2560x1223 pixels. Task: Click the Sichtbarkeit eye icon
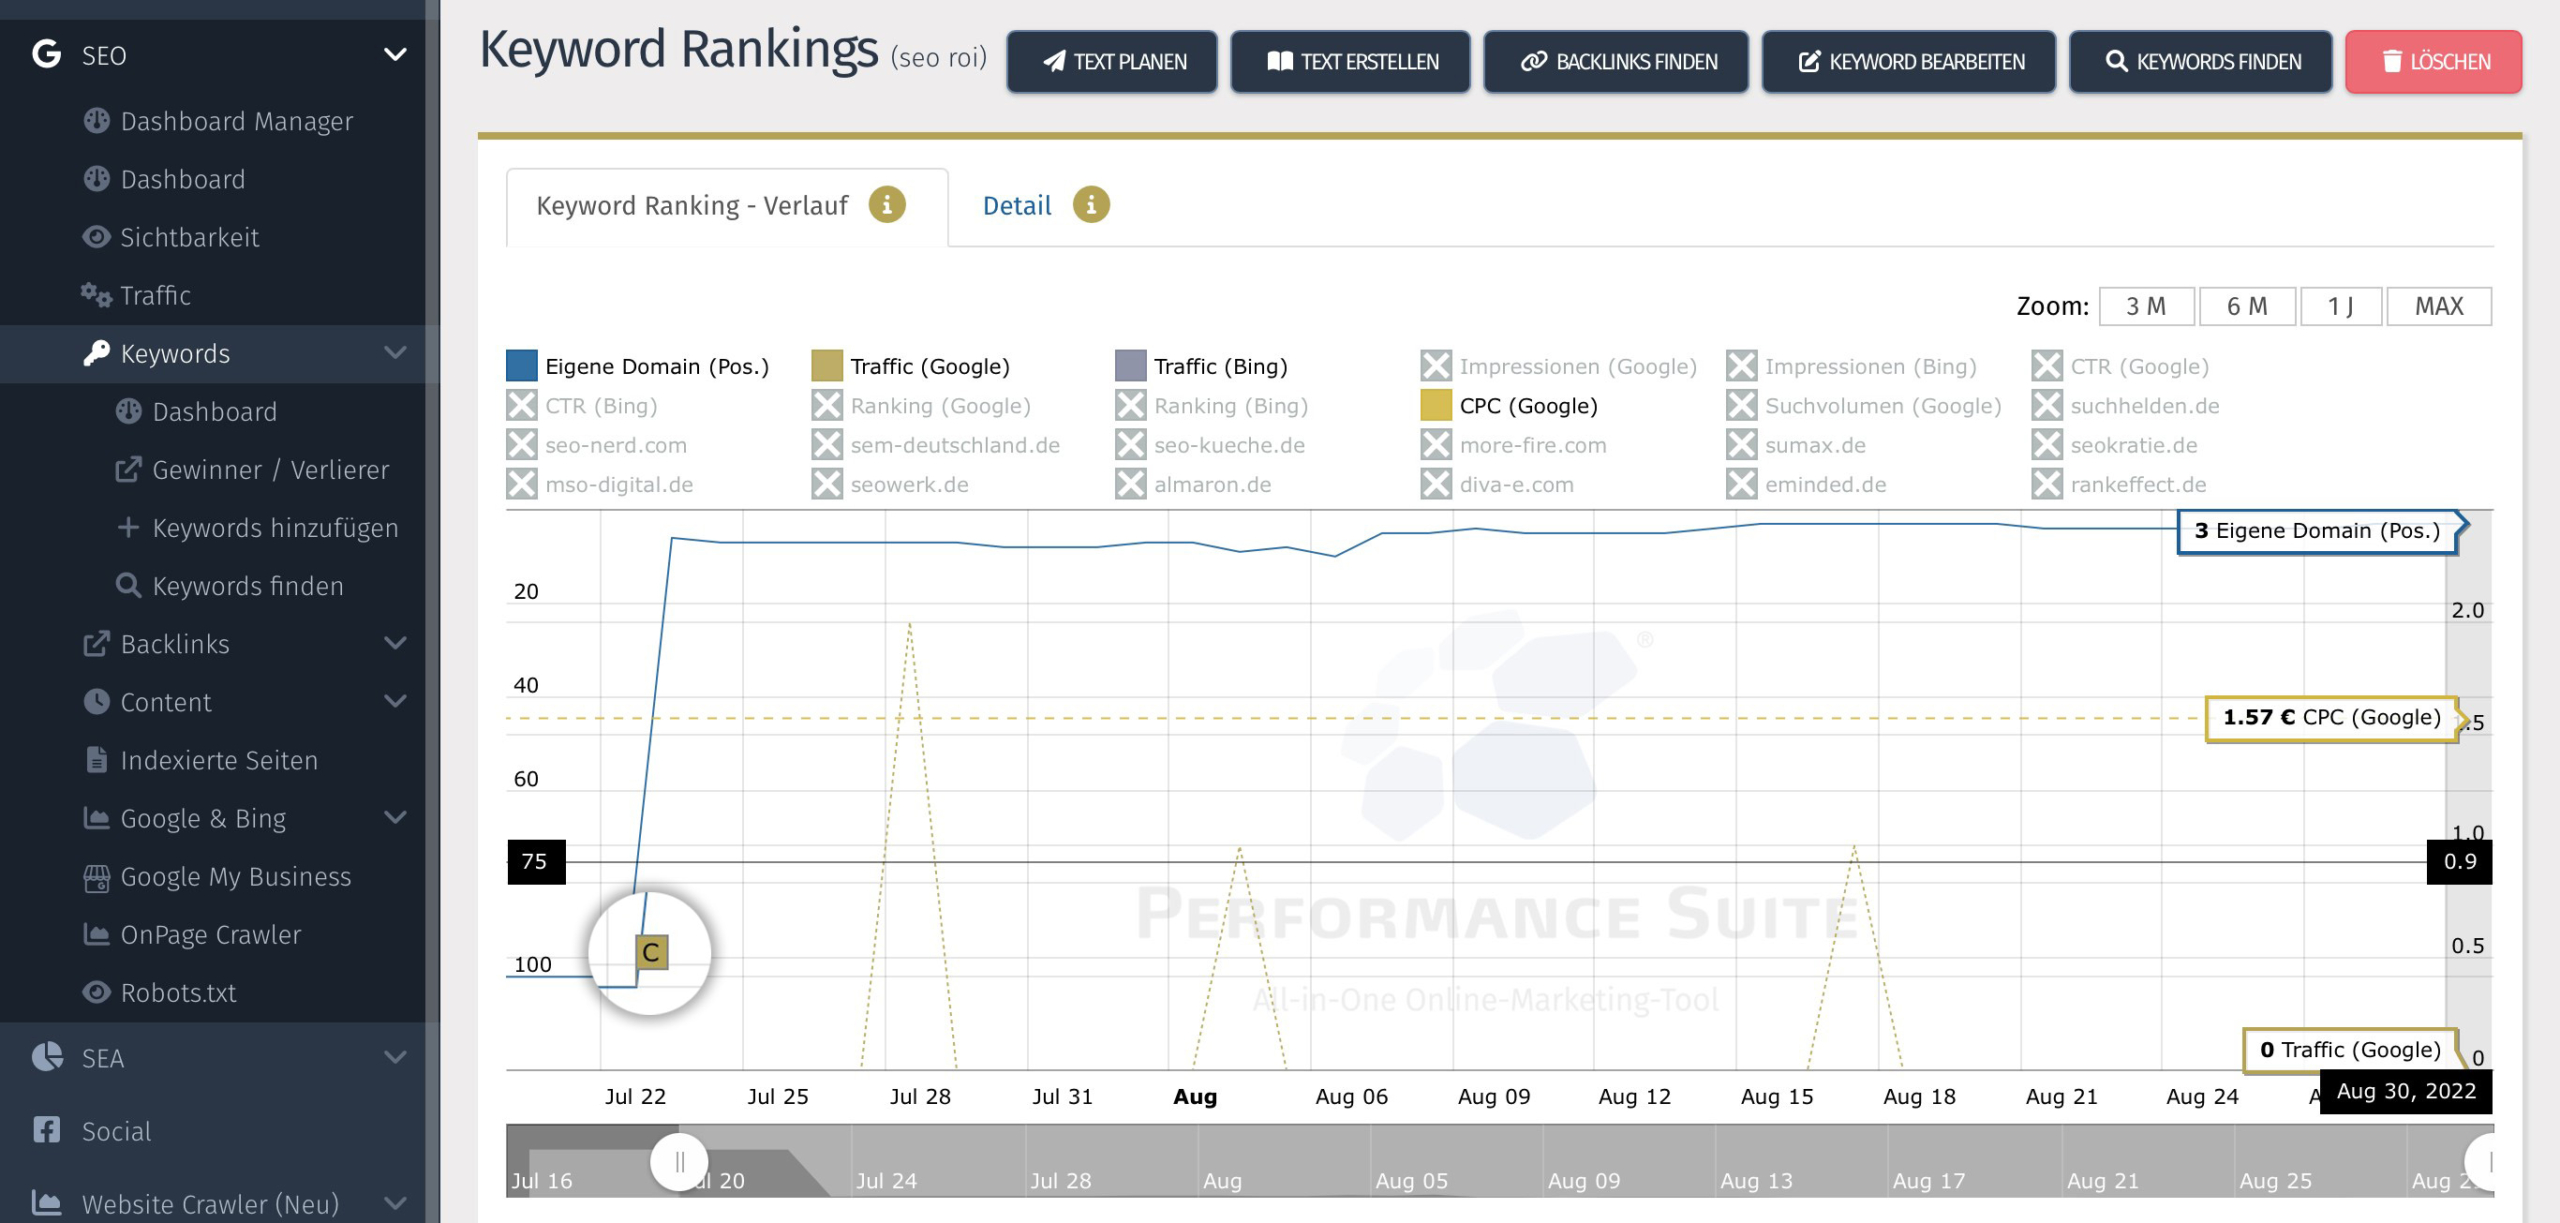[97, 237]
